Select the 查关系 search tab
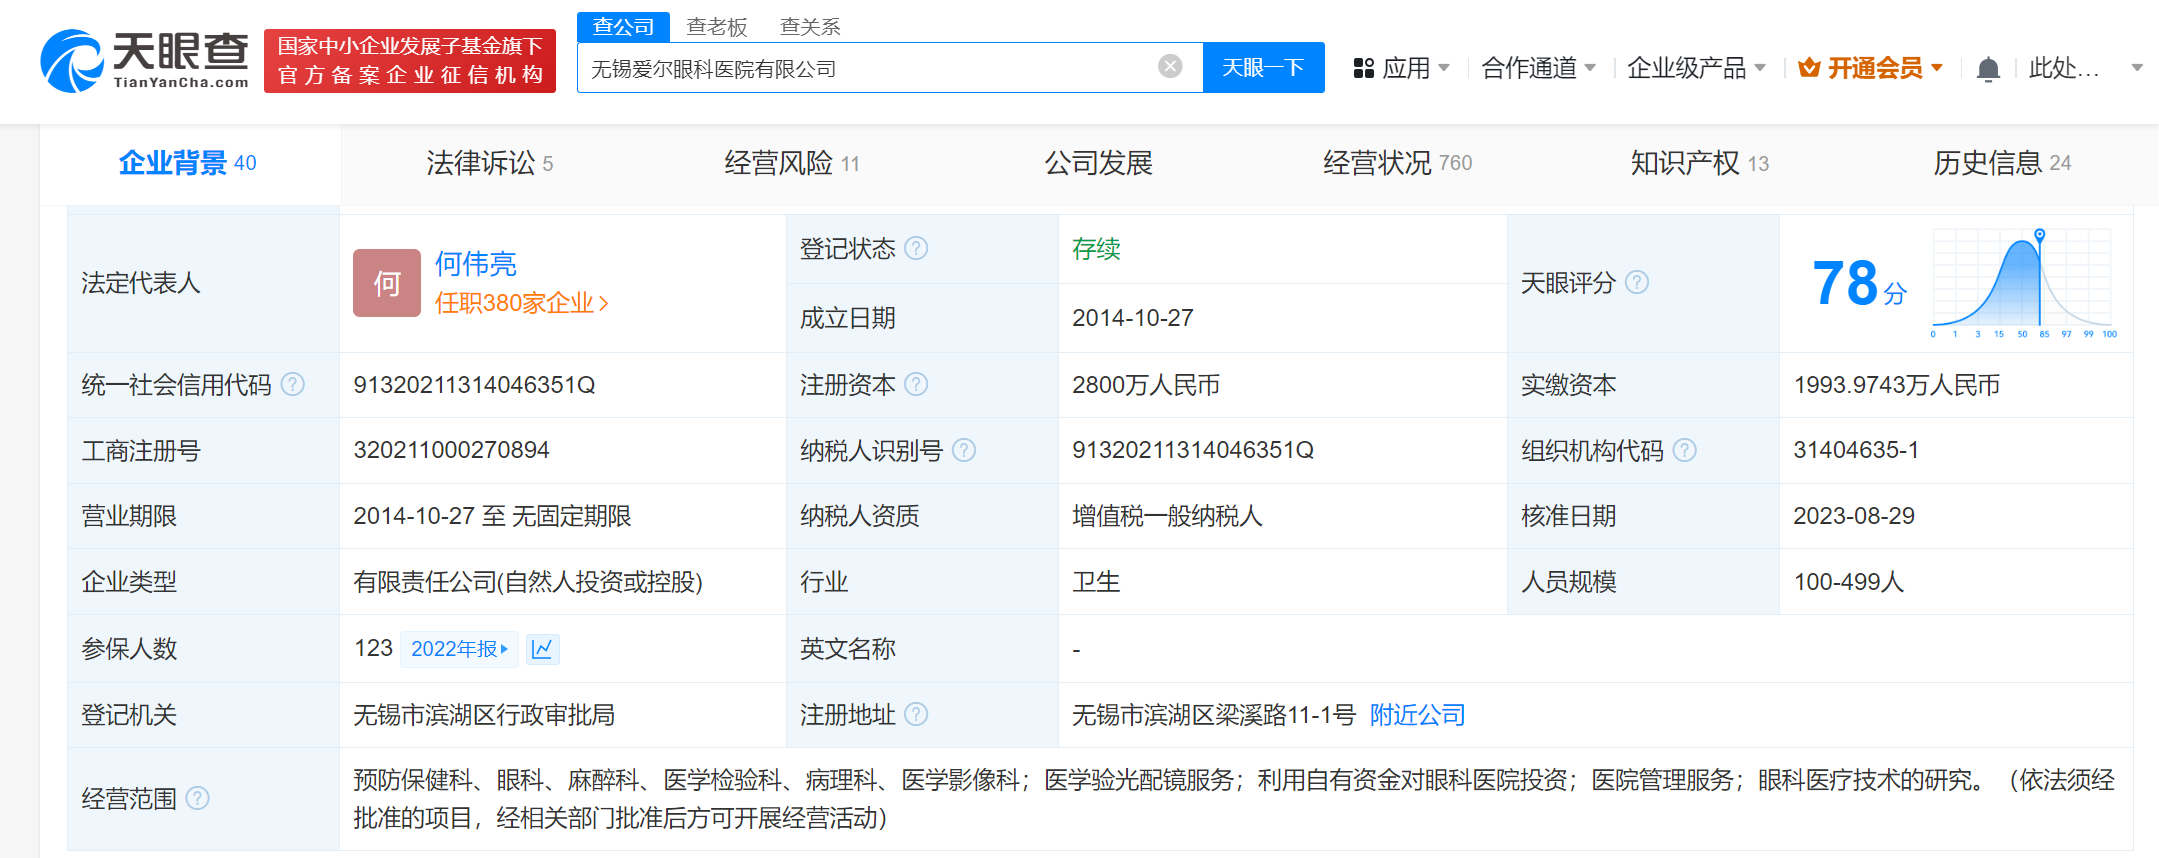Image resolution: width=2159 pixels, height=858 pixels. pos(810,27)
